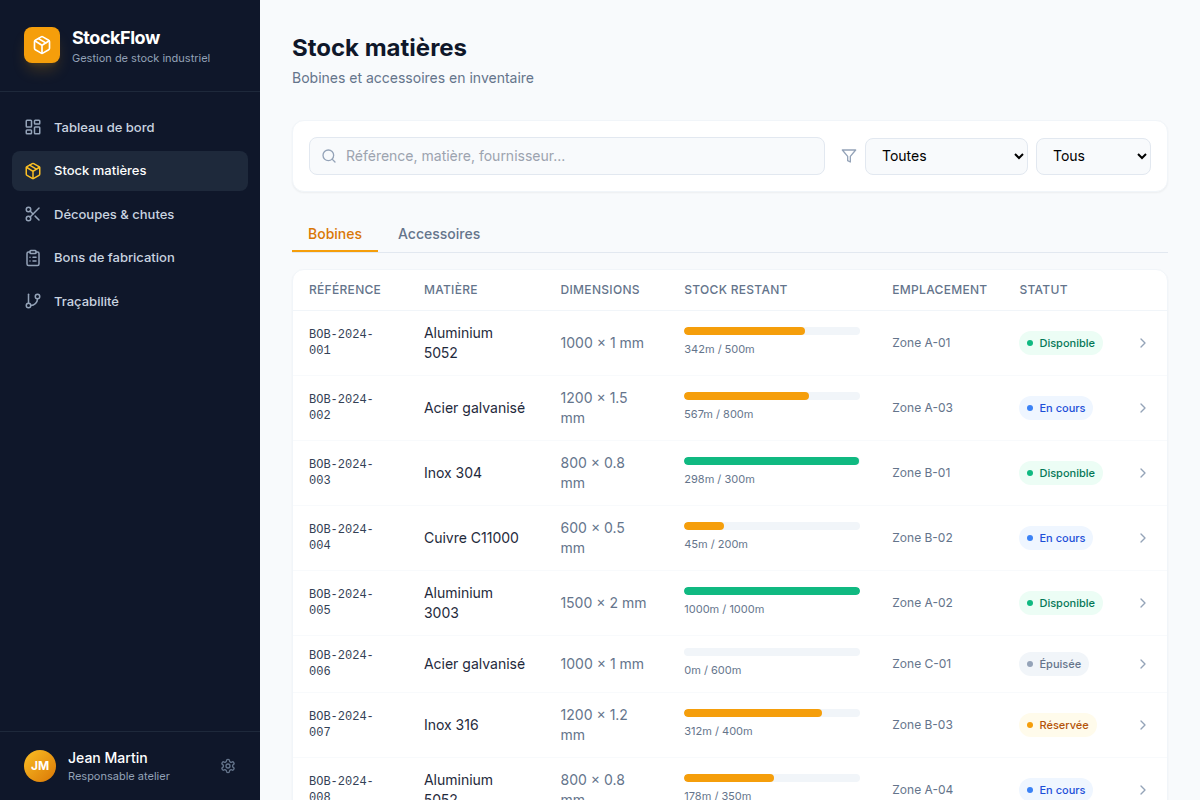The width and height of the screenshot is (1200, 800).
Task: Click the 342m / 500m stock bar
Action: pos(772,331)
